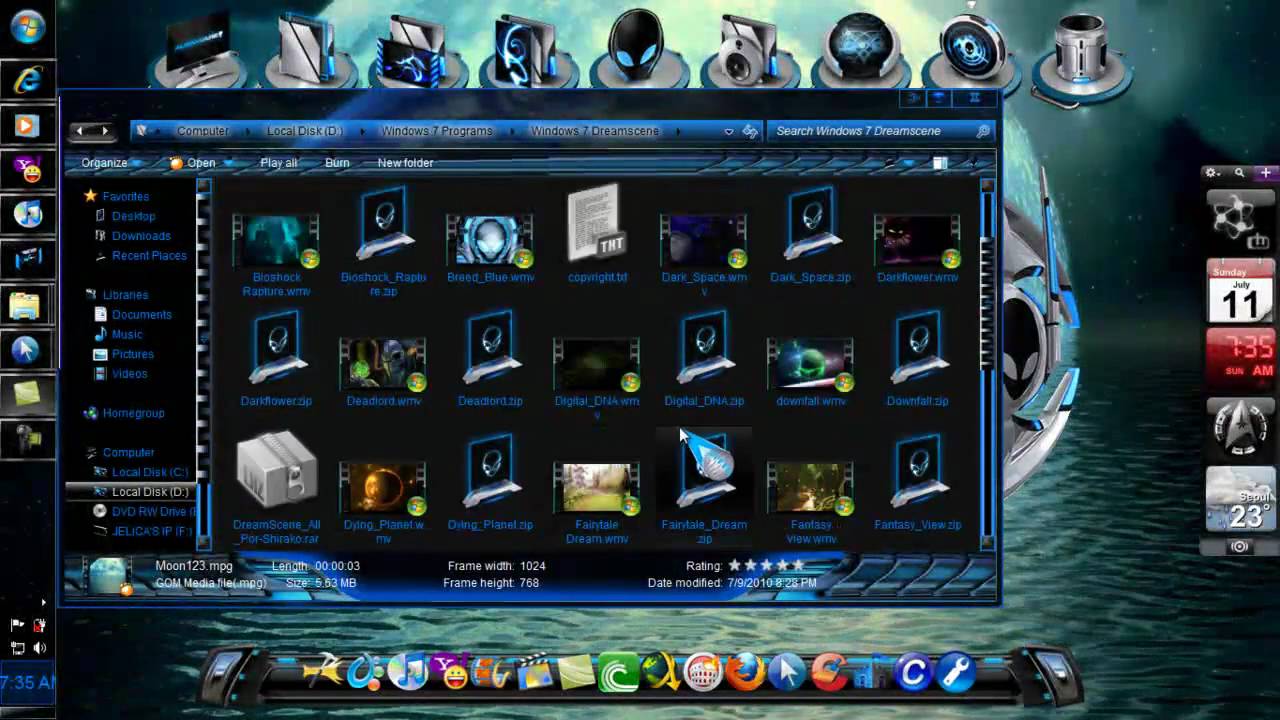This screenshot has height=720, width=1280.
Task: Open Recent Places in navigation pane
Action: coord(149,256)
